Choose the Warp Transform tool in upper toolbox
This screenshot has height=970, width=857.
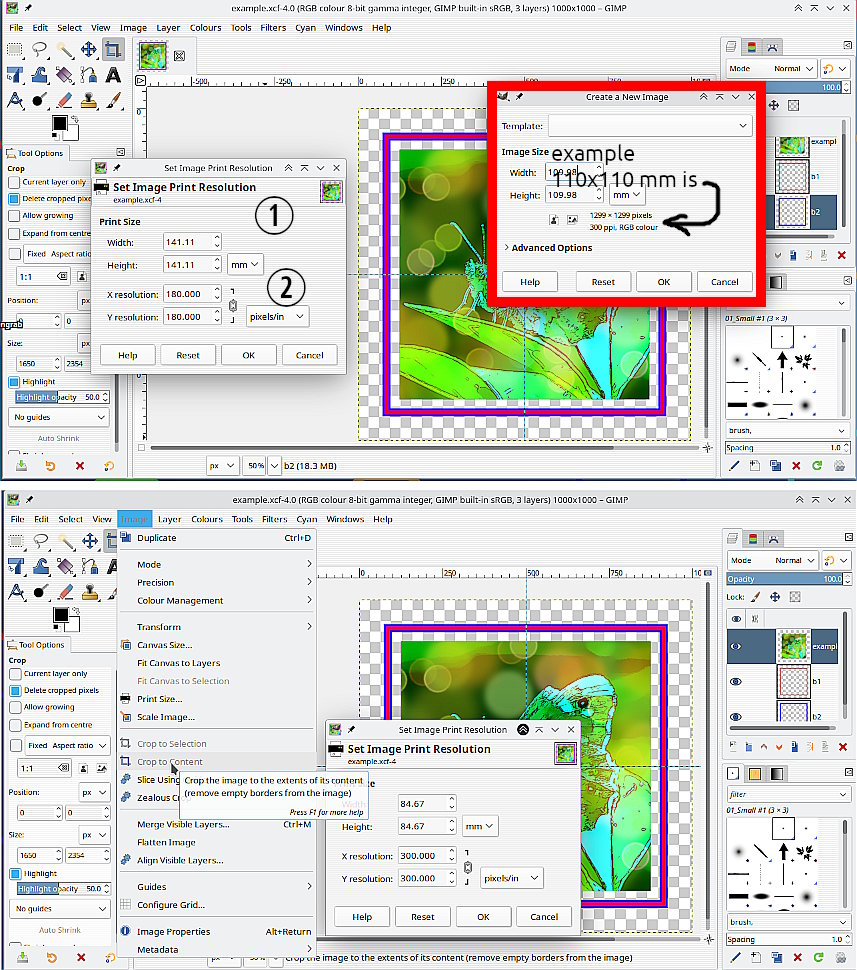(x=40, y=75)
